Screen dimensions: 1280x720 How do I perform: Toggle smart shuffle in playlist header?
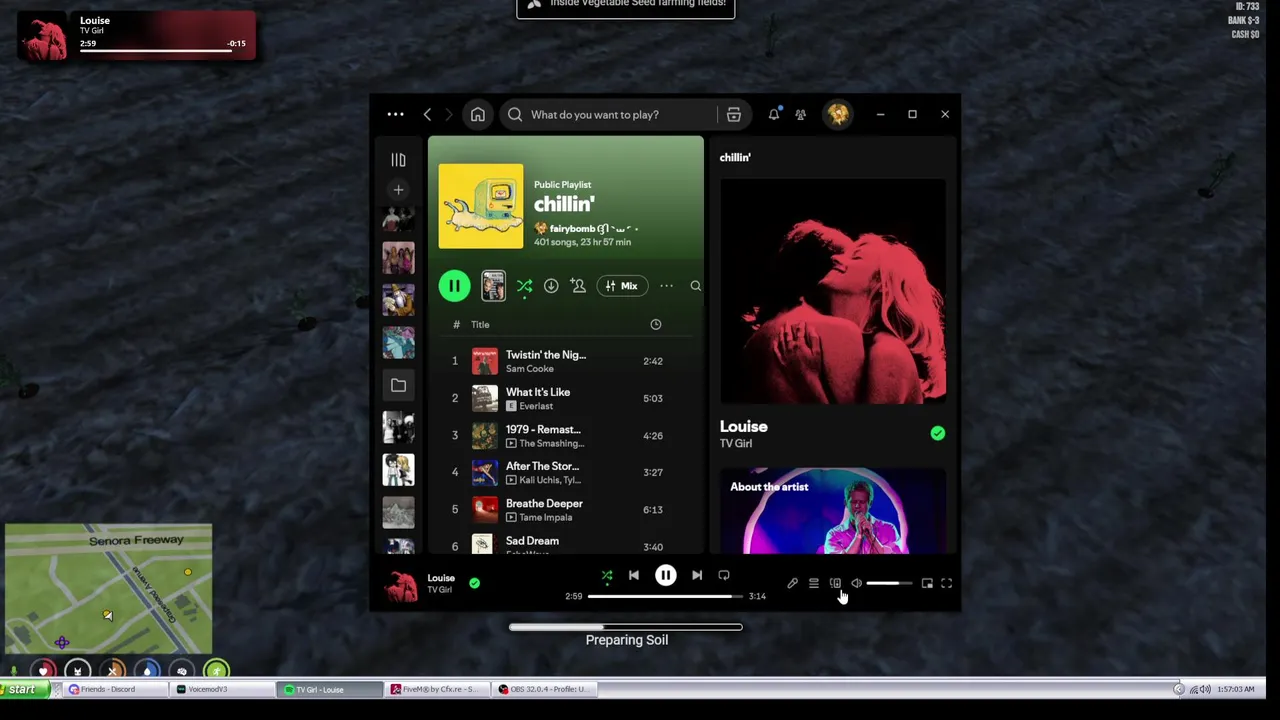click(x=524, y=286)
